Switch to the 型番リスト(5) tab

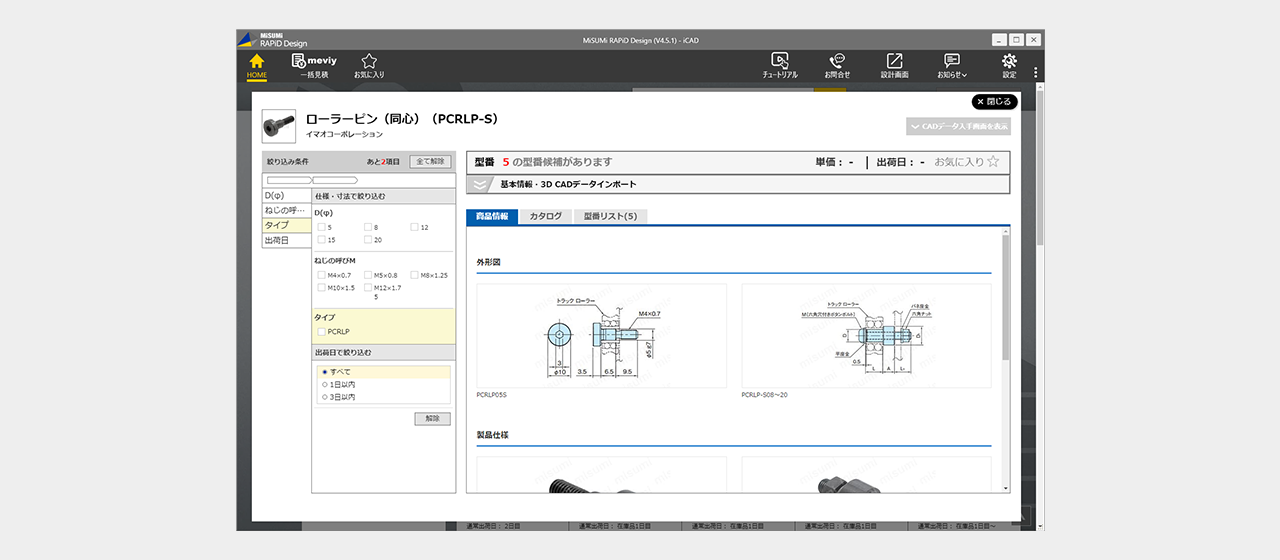pos(610,216)
